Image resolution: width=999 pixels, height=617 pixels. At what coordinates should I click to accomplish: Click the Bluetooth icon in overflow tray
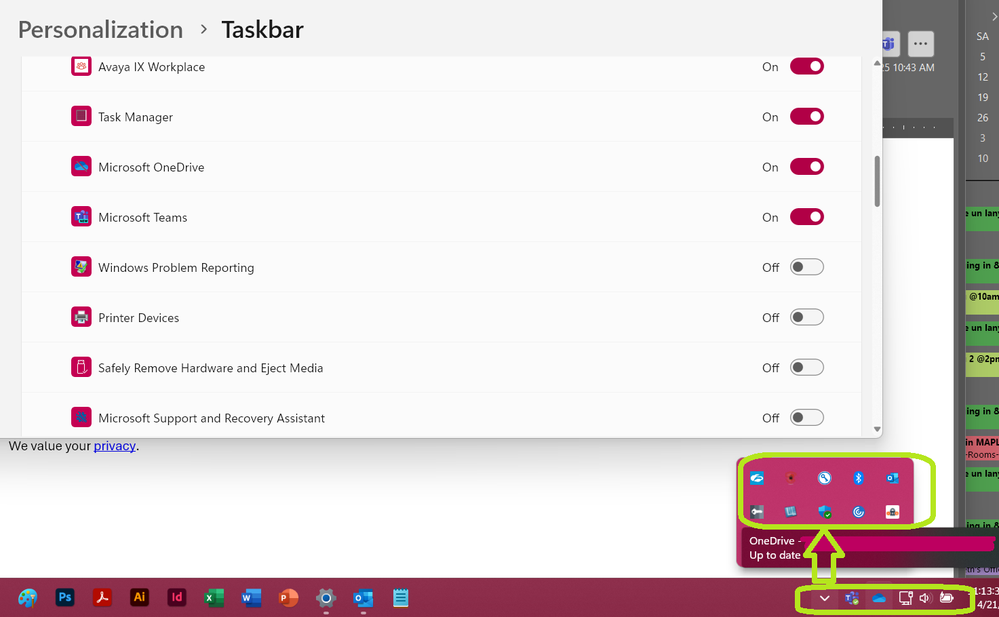(x=858, y=478)
